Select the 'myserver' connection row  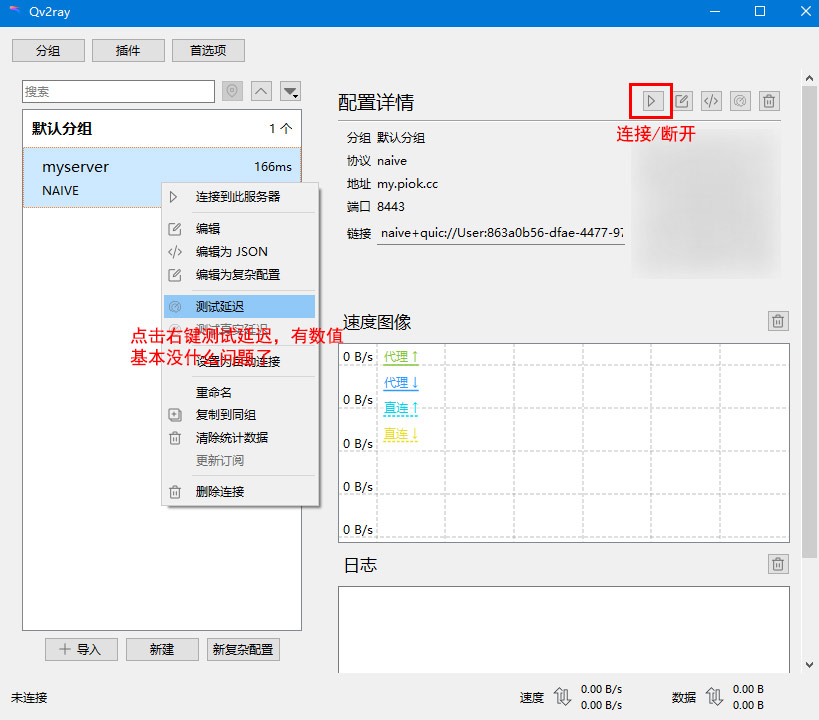point(162,178)
